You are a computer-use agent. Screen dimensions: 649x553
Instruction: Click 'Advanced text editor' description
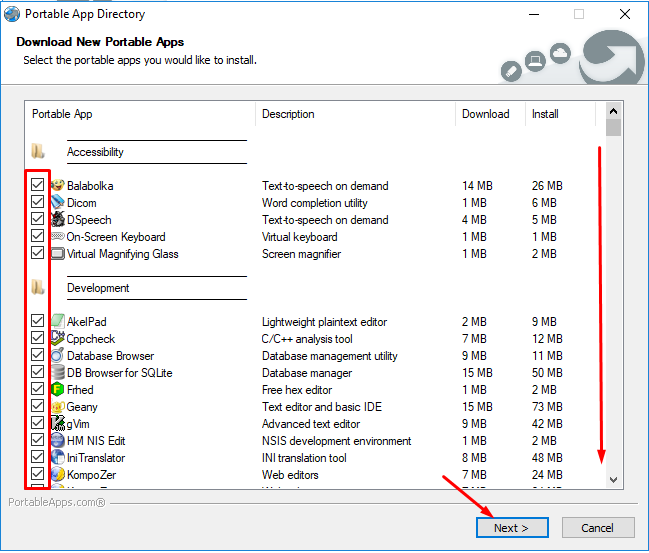click(311, 424)
